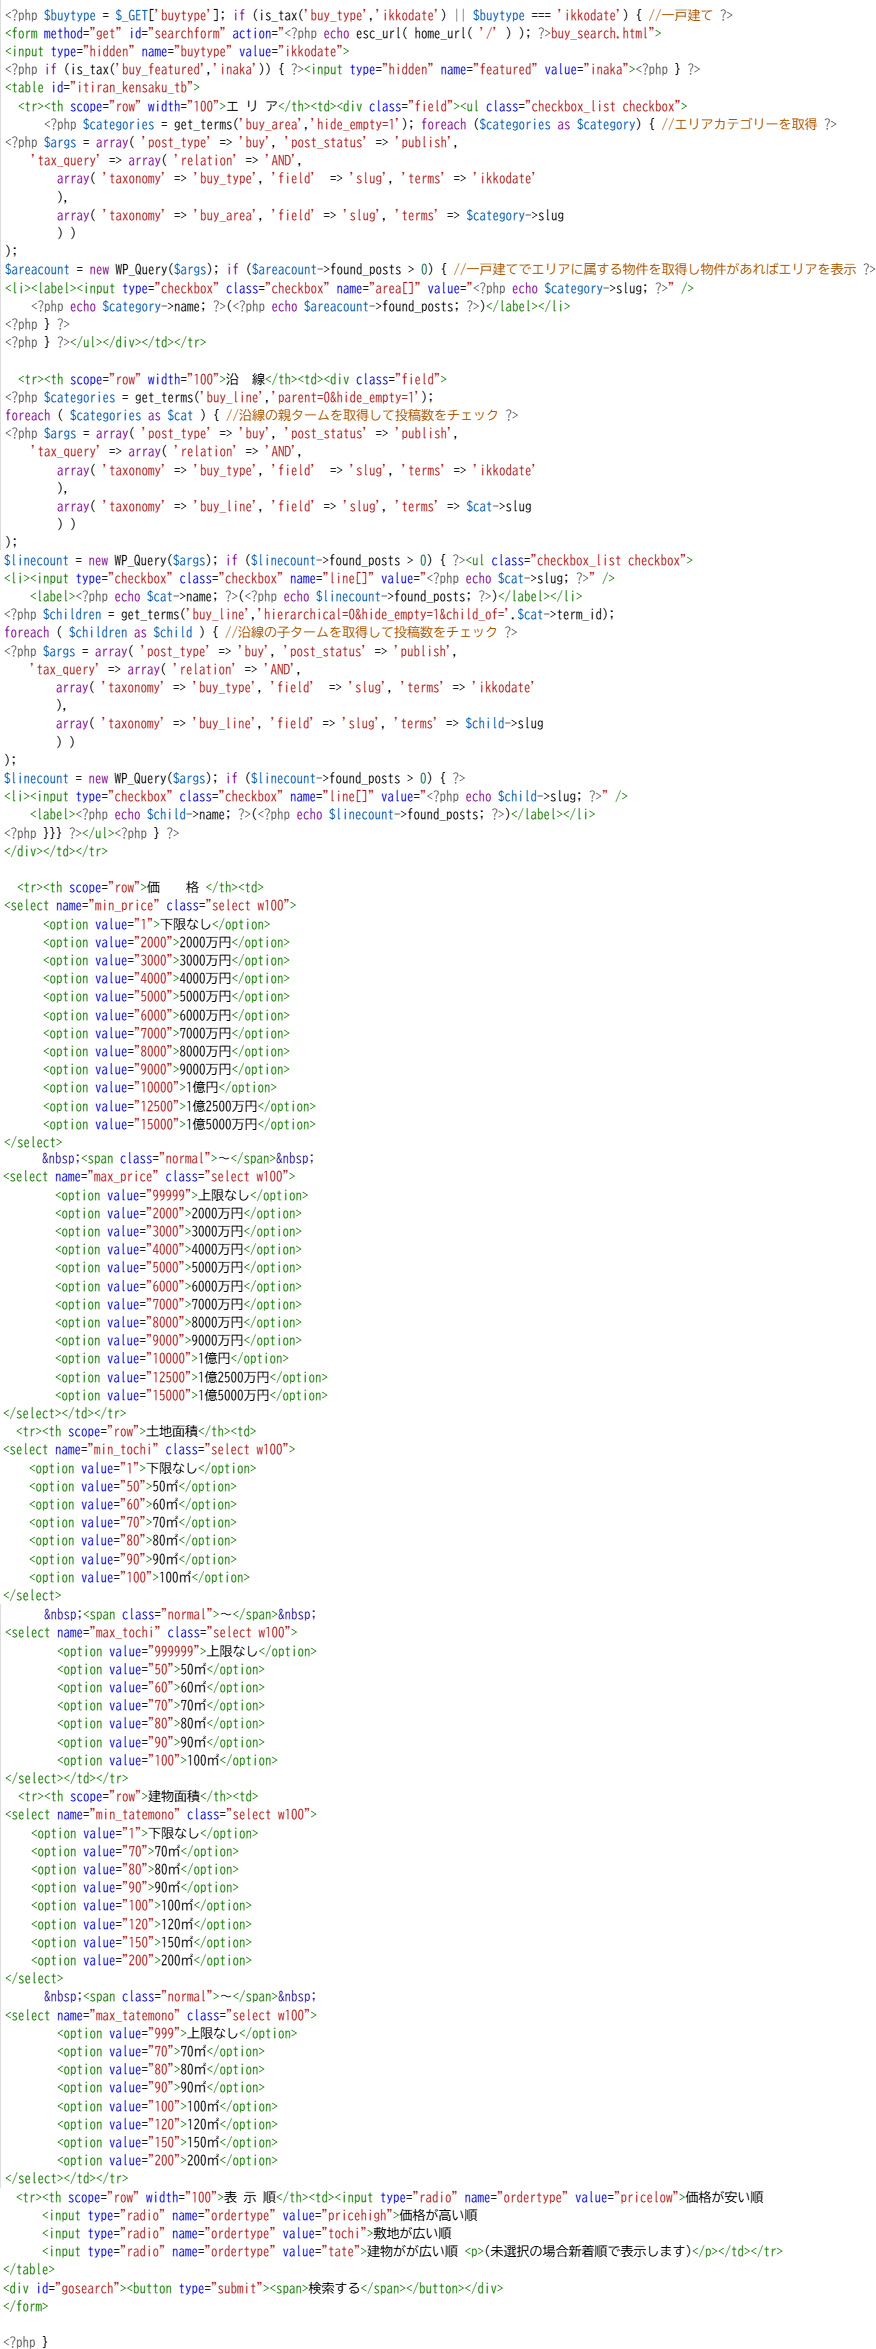Click the option with value "99999"

181,1195
